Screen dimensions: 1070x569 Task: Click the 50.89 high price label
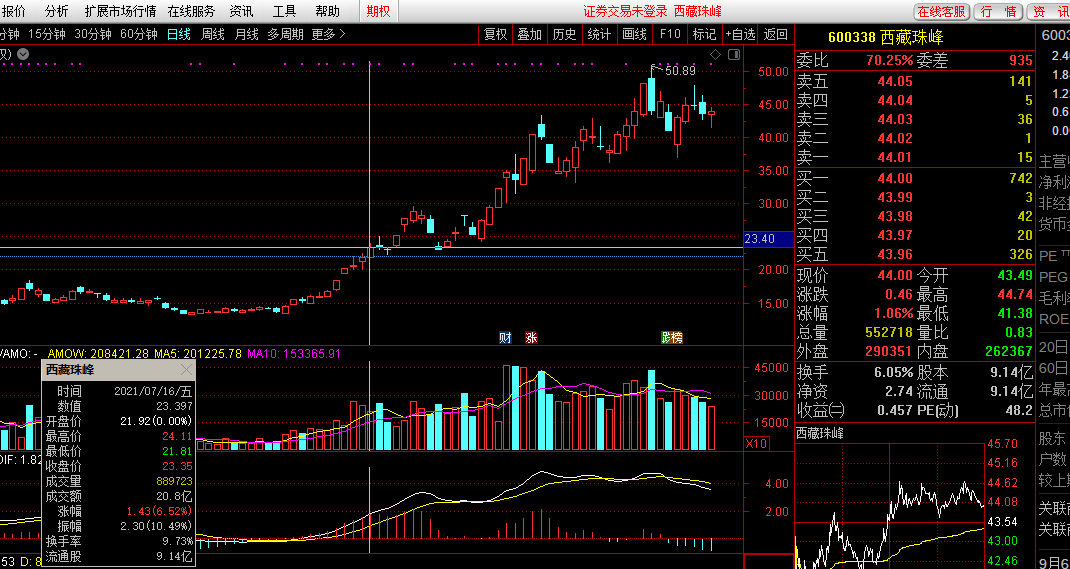(680, 70)
